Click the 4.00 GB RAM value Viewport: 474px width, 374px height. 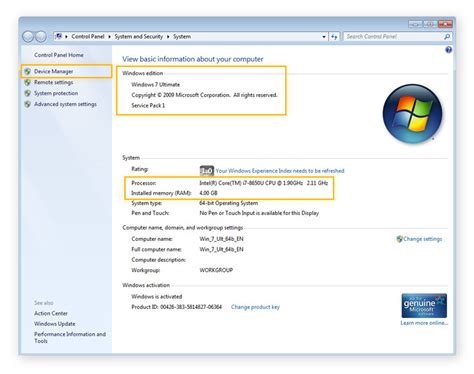[208, 193]
